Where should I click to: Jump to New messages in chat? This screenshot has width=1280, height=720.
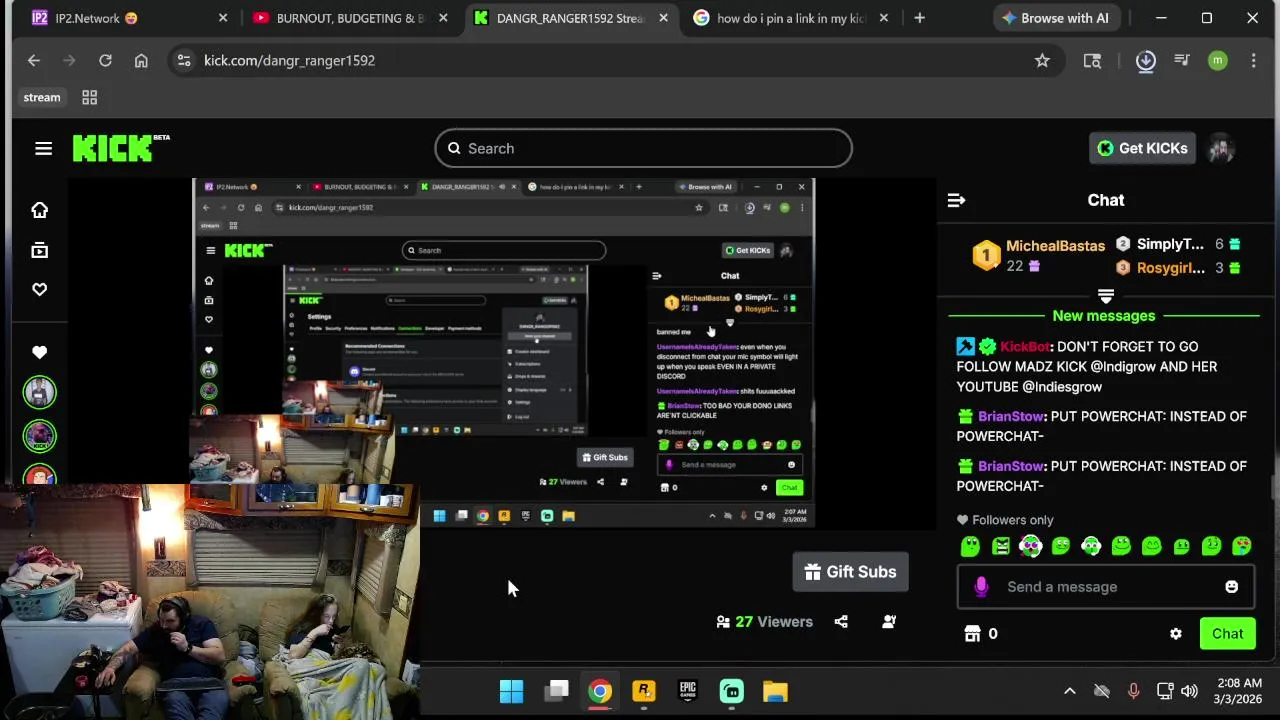pos(1103,315)
